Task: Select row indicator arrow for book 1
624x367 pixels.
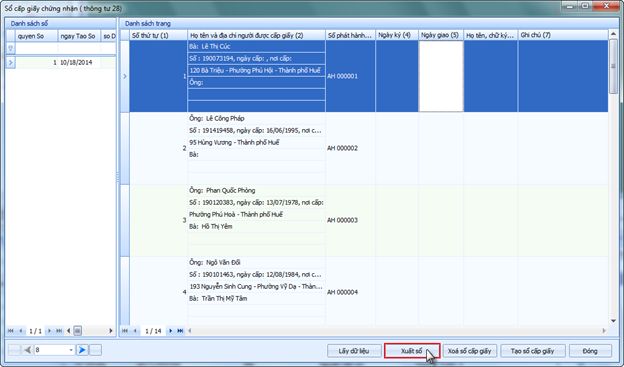Action: pos(10,62)
